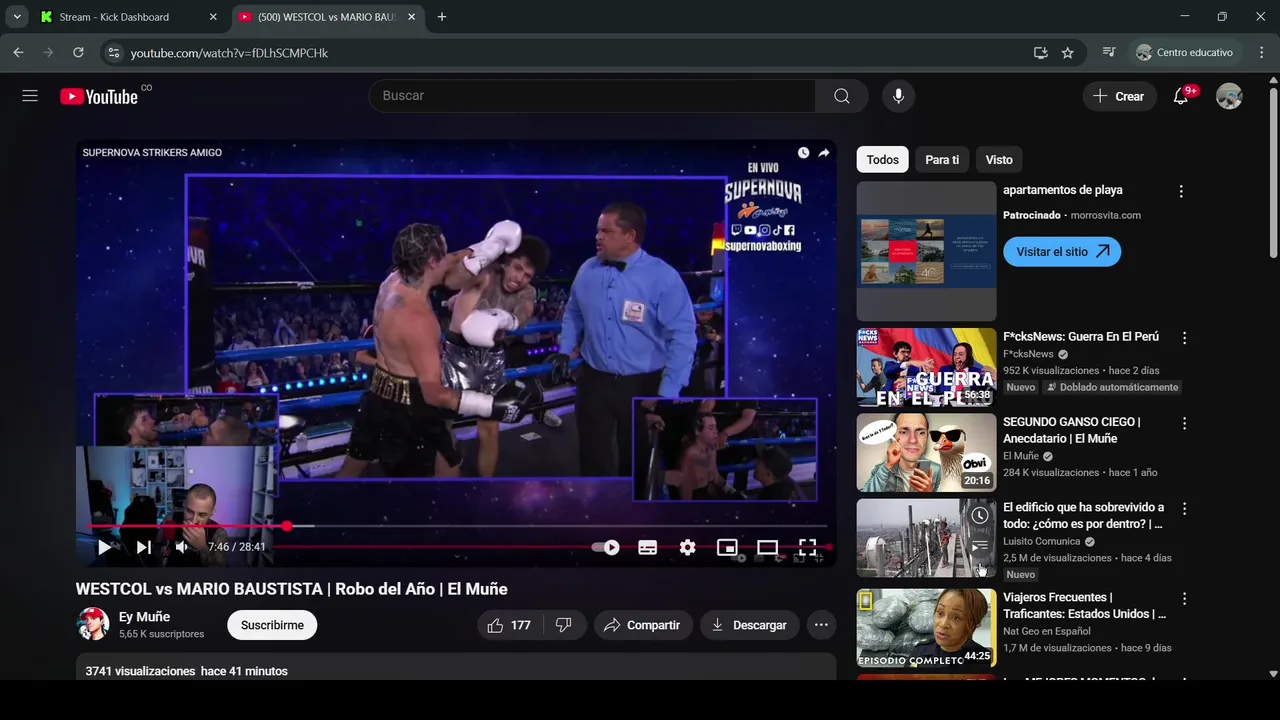Dislike the video with thumbs down

(563, 625)
